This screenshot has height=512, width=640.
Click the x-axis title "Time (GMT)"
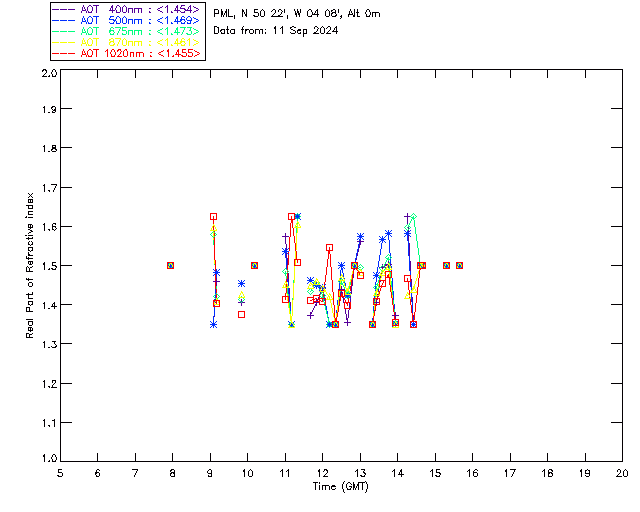(340, 487)
